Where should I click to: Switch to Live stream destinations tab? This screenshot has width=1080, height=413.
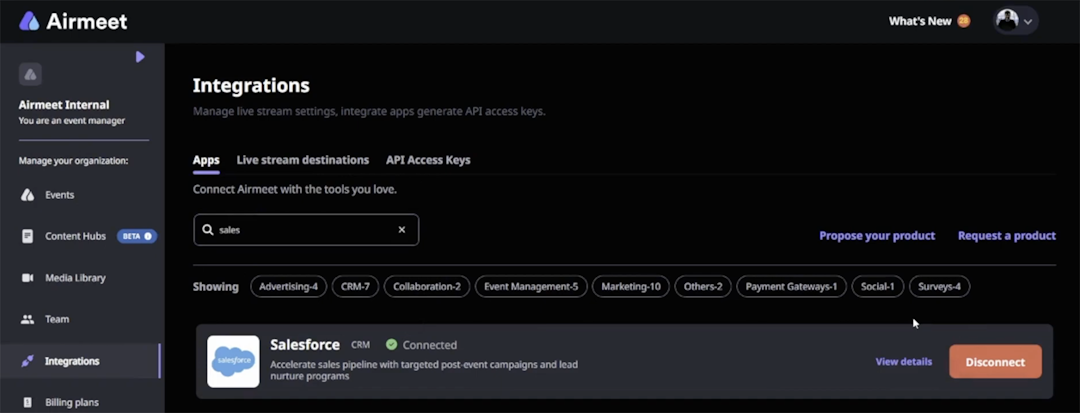click(x=303, y=160)
